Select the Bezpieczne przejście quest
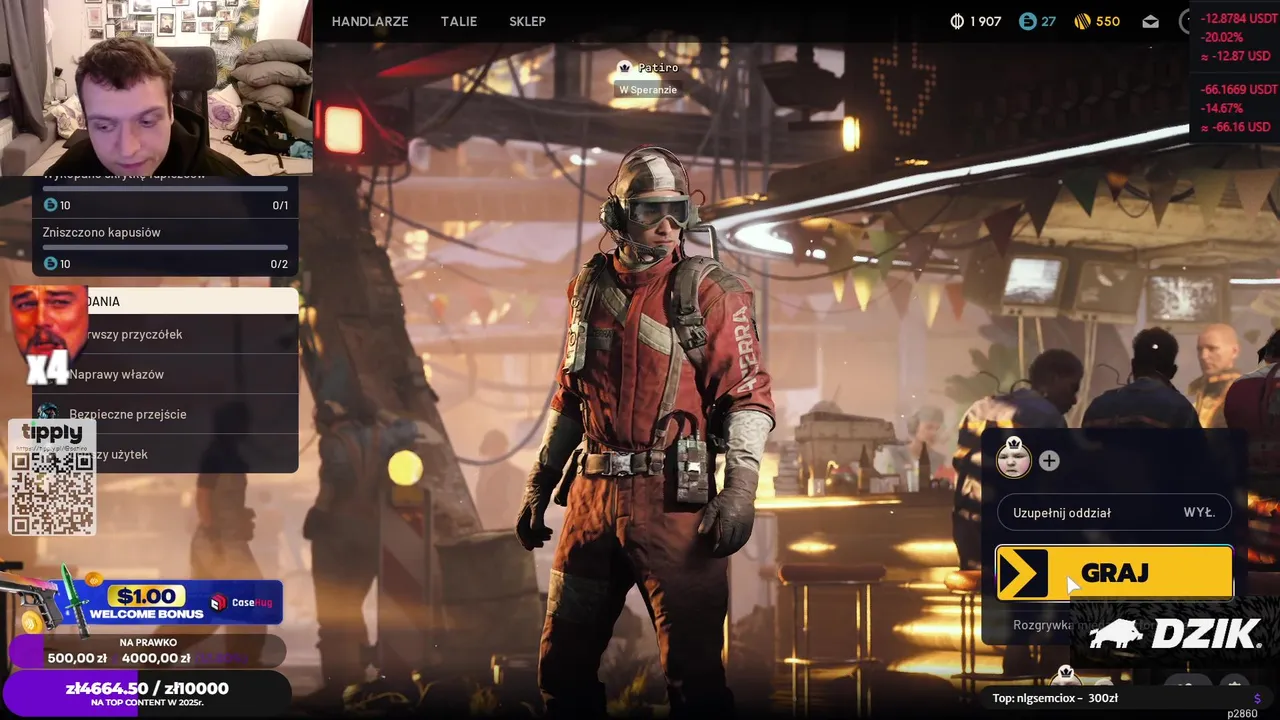1280x720 pixels. click(166, 414)
